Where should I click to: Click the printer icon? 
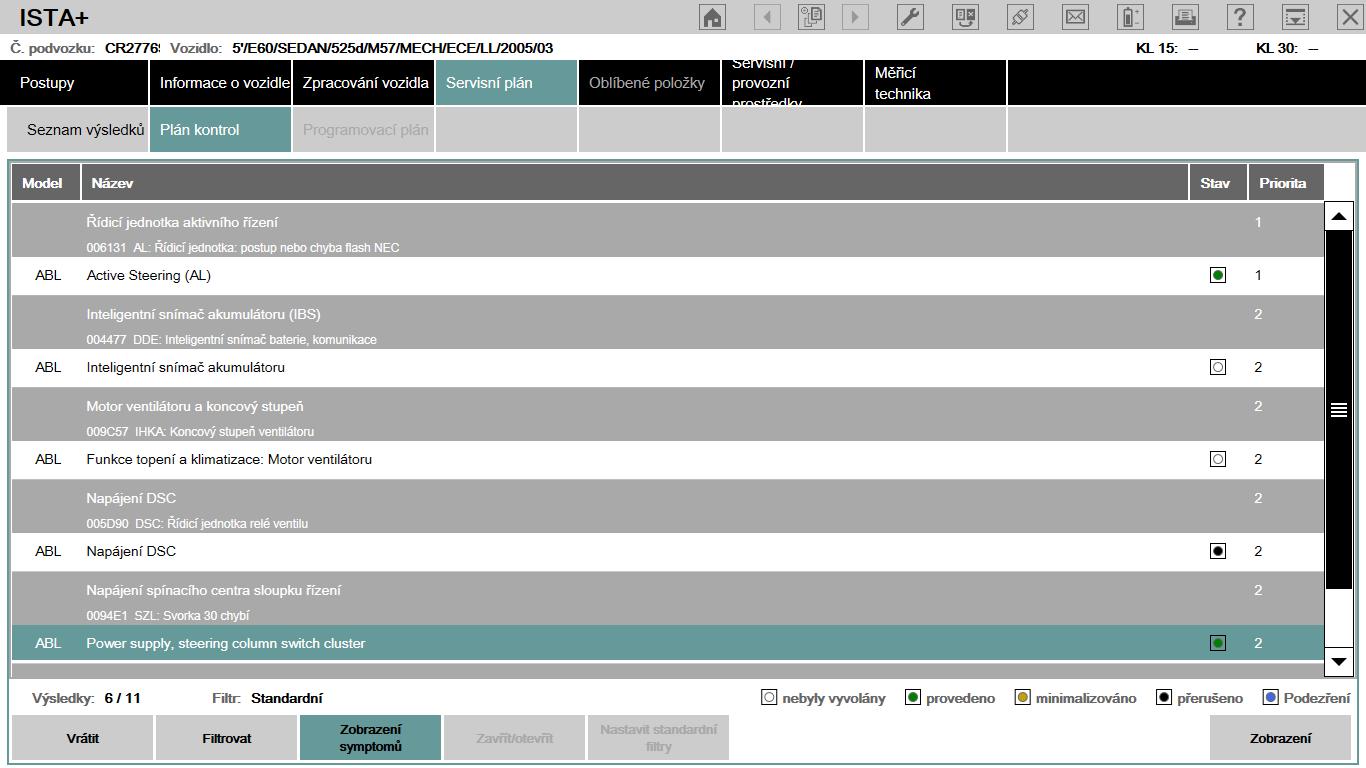tap(1185, 17)
